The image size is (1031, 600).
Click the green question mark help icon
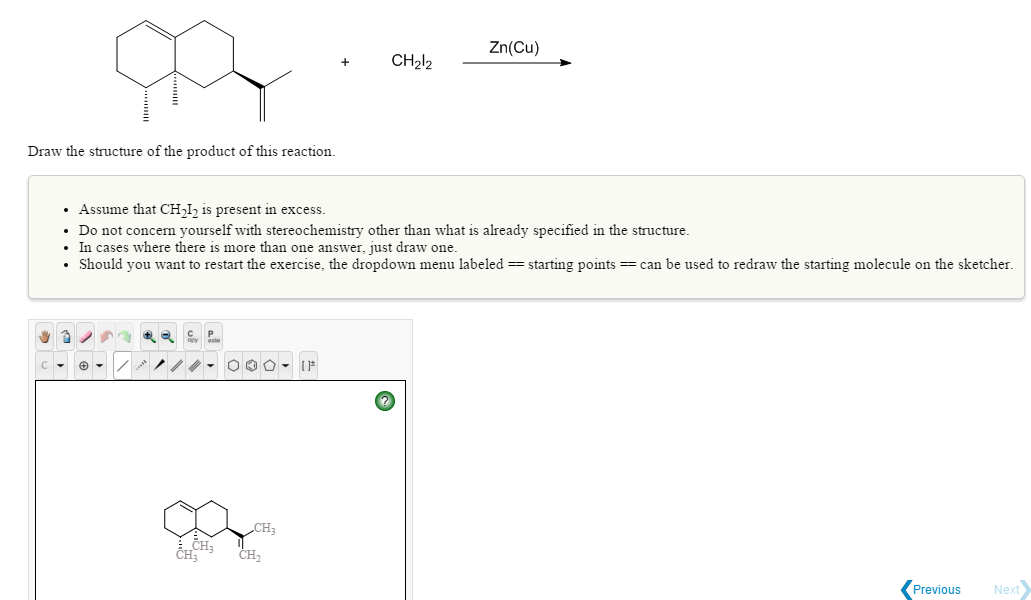click(384, 401)
